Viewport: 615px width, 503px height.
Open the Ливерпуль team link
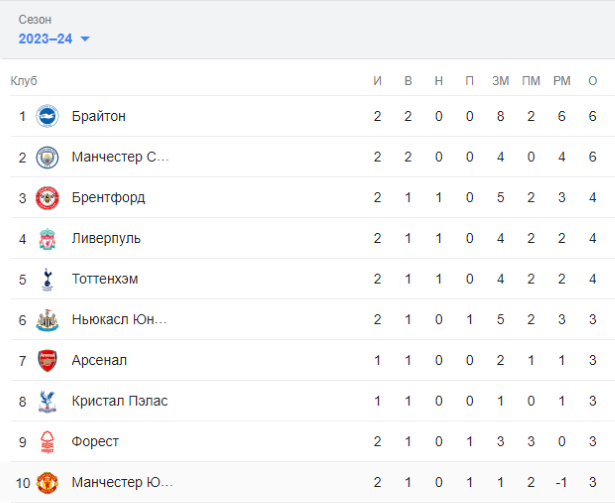(106, 238)
